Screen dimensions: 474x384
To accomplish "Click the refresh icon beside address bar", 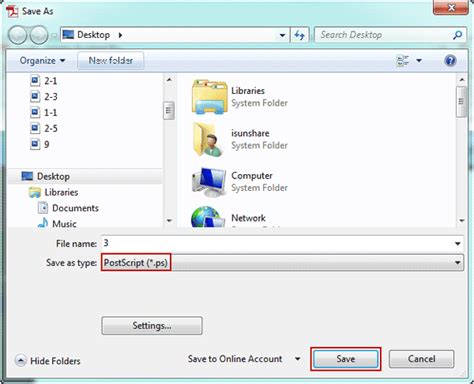I will [x=300, y=35].
